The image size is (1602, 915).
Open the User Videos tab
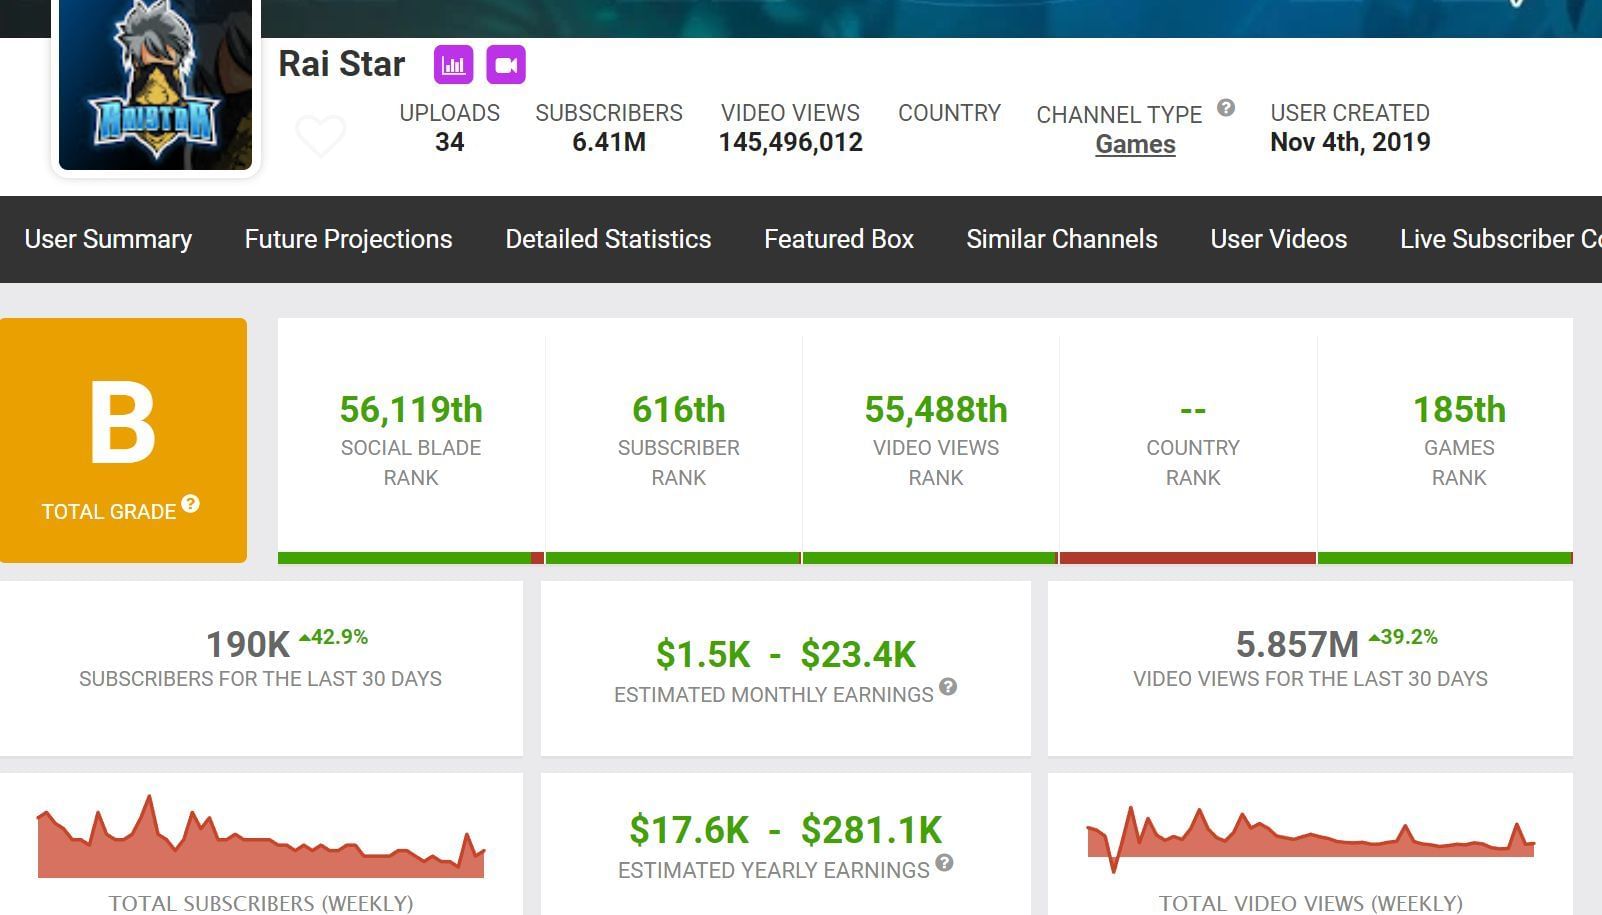(1278, 239)
